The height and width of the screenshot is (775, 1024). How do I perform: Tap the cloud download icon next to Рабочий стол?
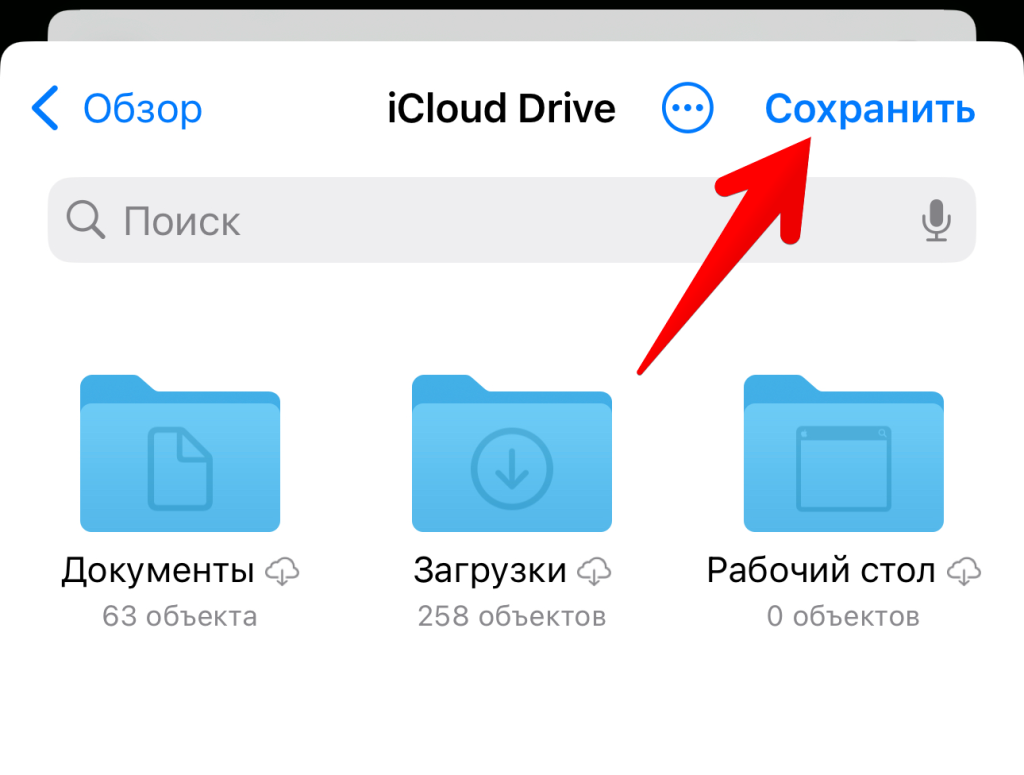[964, 571]
